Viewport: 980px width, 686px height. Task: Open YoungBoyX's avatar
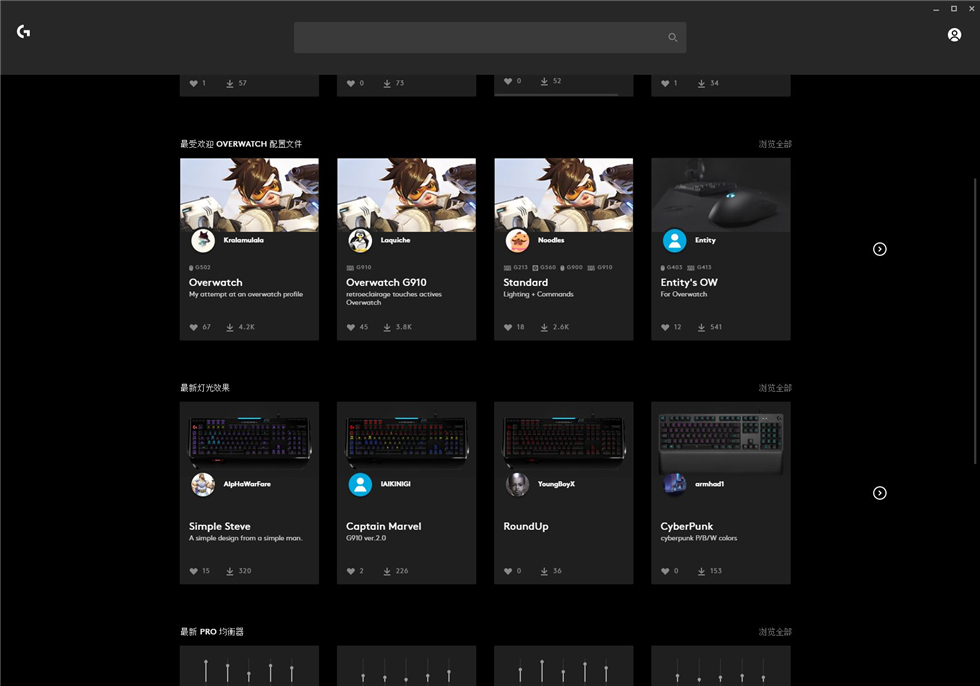pos(518,484)
